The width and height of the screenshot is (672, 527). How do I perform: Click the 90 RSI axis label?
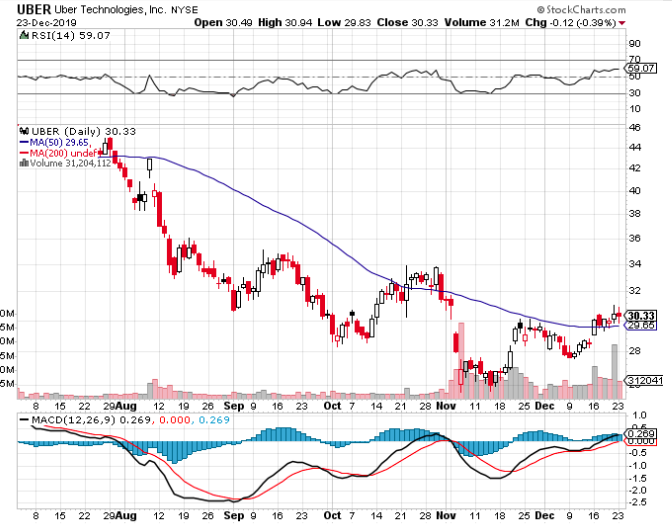click(x=635, y=44)
